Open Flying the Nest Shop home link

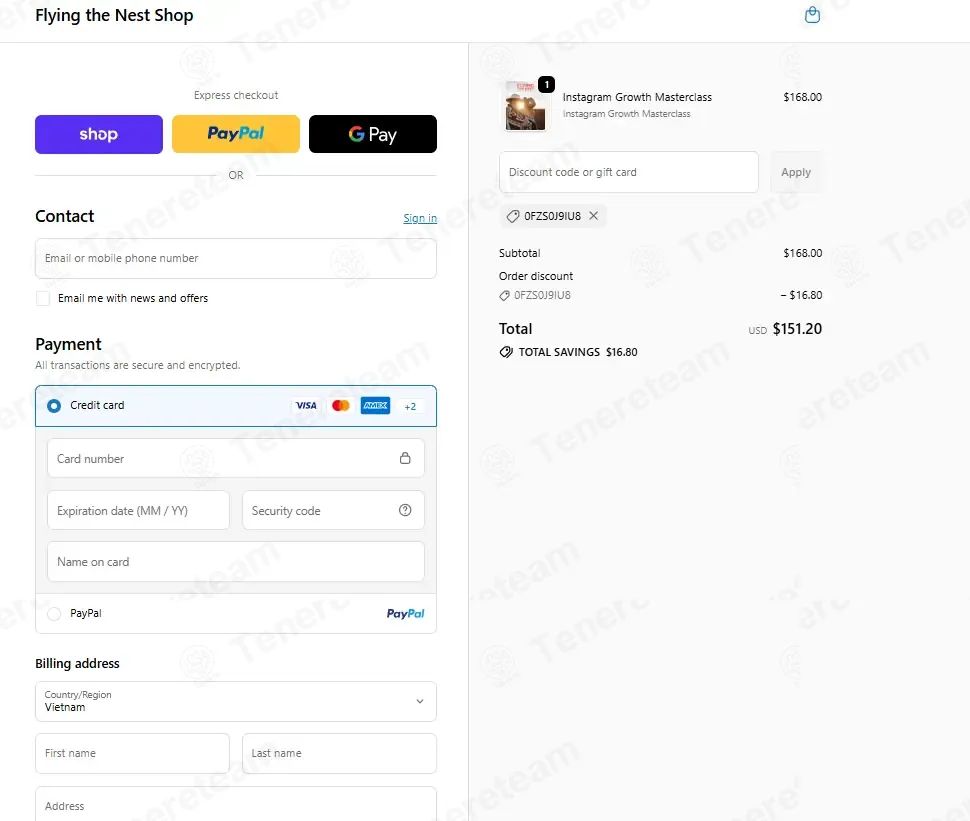(x=114, y=15)
